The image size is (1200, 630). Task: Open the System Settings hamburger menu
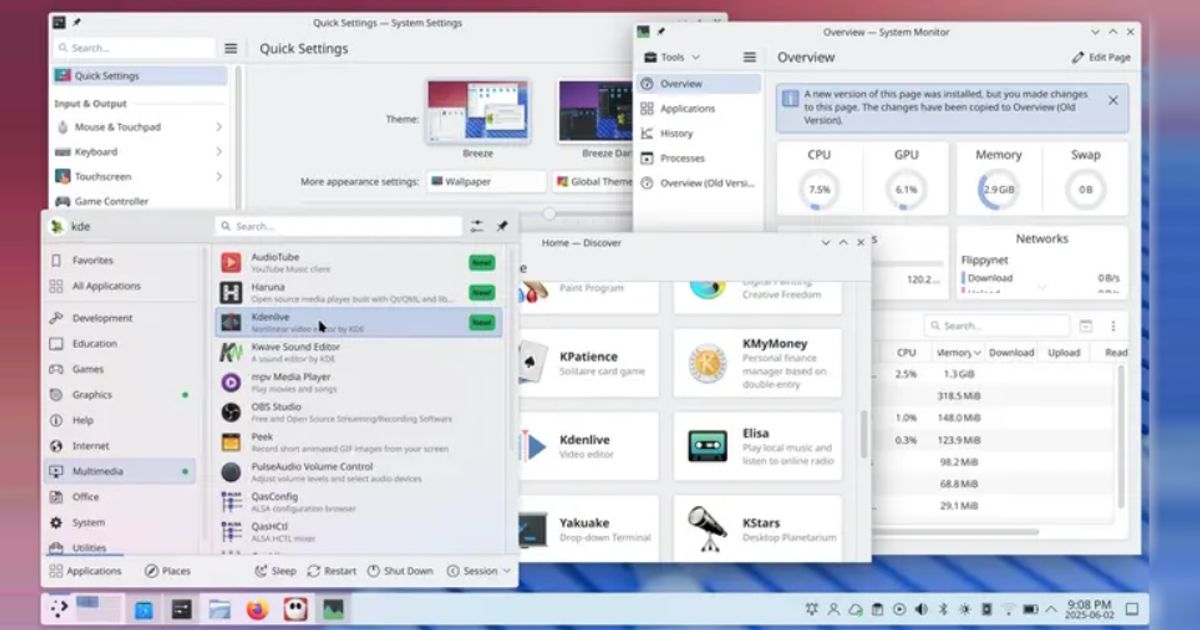pyautogui.click(x=231, y=48)
